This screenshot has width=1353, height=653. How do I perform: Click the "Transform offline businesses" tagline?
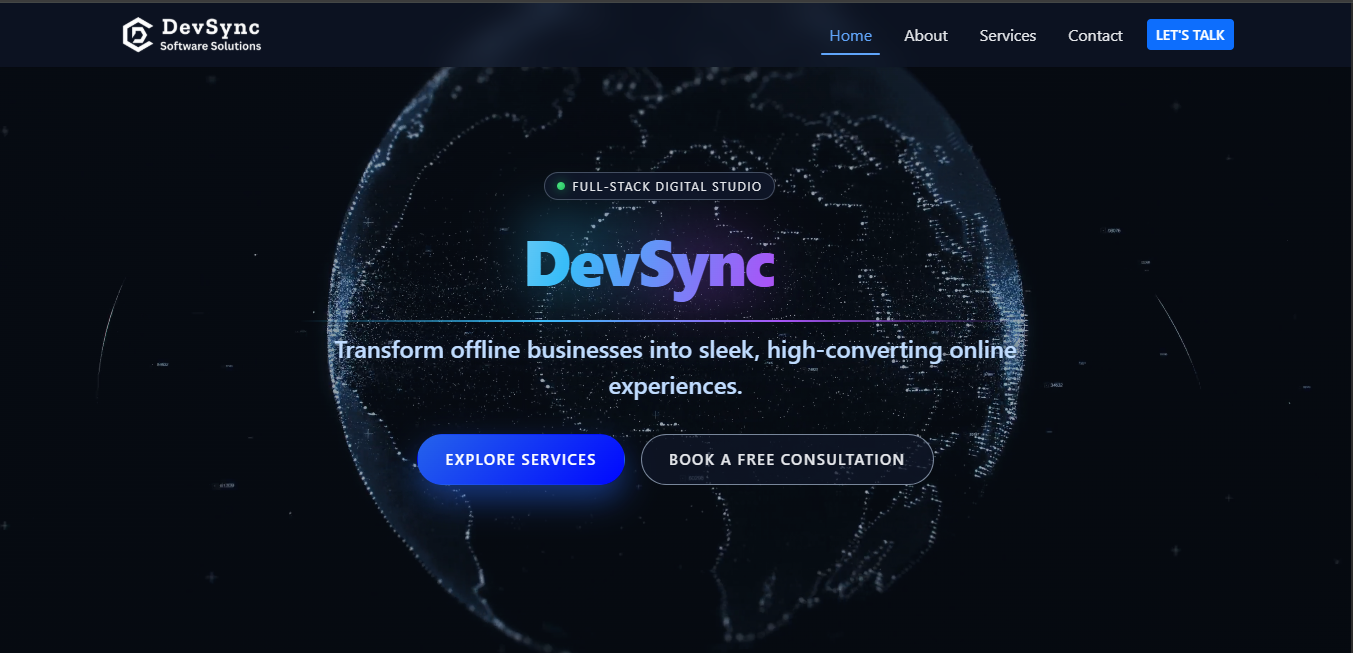[x=675, y=368]
